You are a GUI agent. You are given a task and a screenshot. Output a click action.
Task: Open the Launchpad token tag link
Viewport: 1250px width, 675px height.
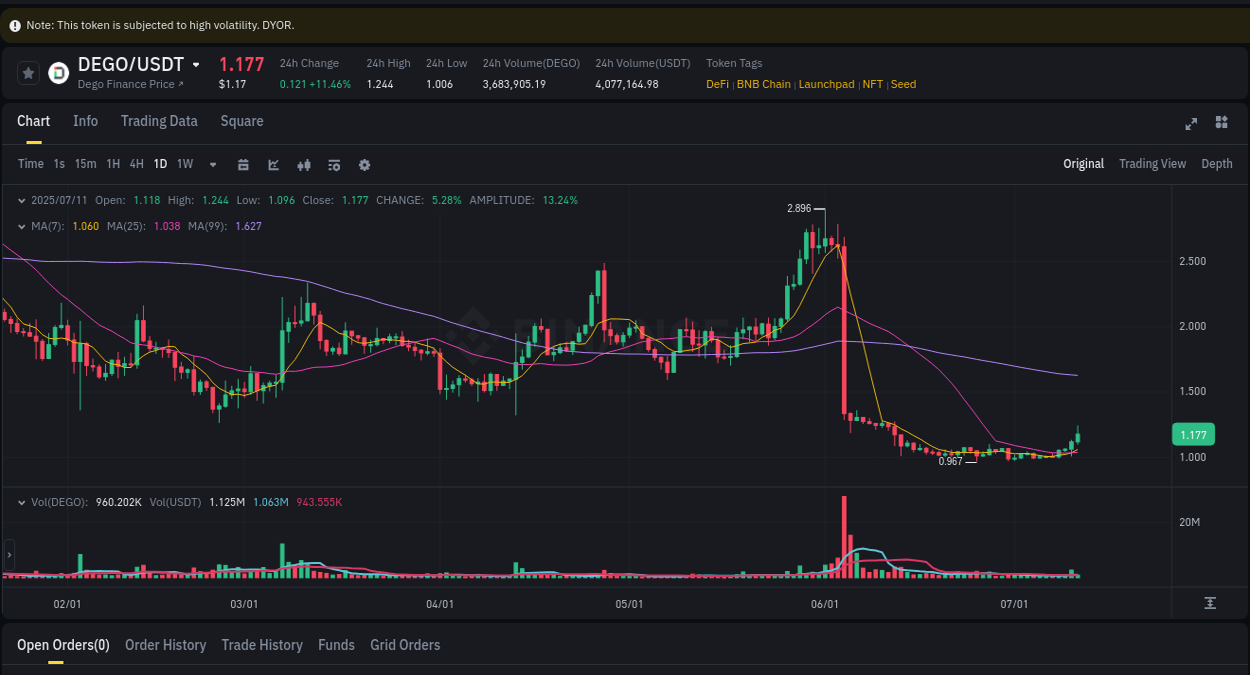(826, 84)
